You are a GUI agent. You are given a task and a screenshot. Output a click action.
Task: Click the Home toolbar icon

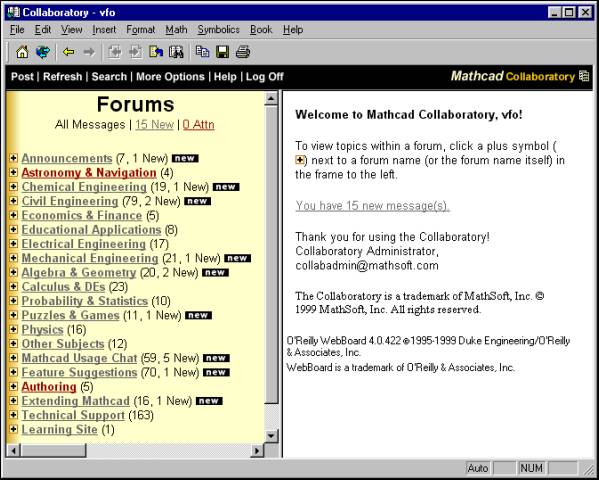point(22,52)
